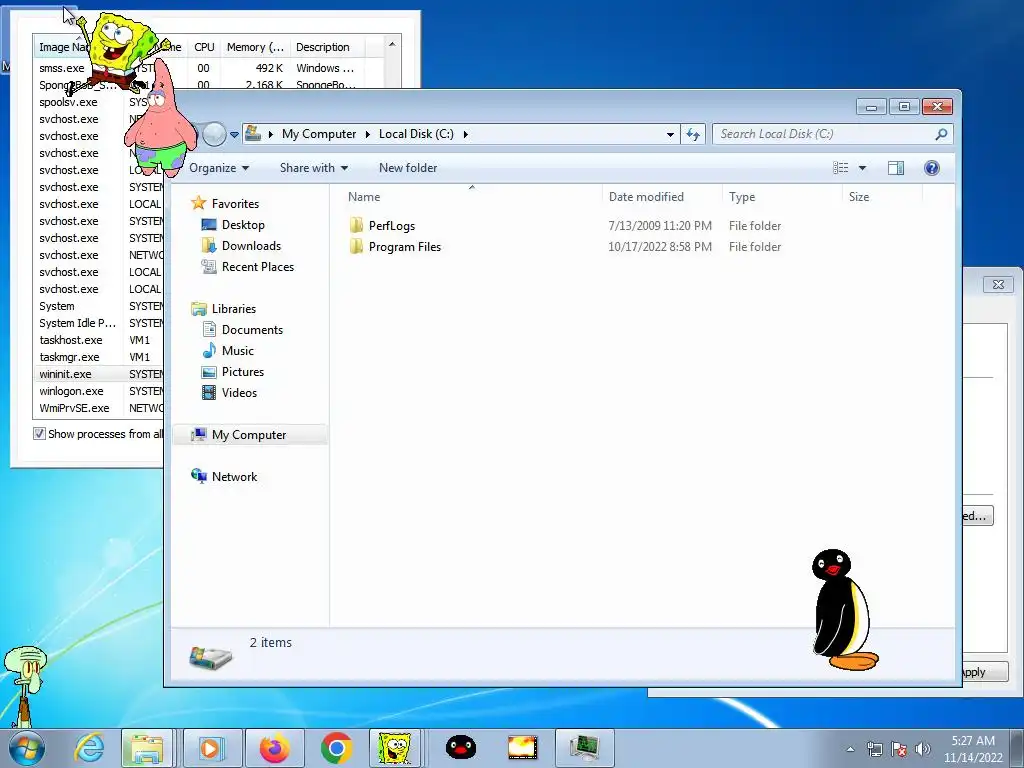
Task: Select the fire image taskbar button
Action: tap(522, 748)
